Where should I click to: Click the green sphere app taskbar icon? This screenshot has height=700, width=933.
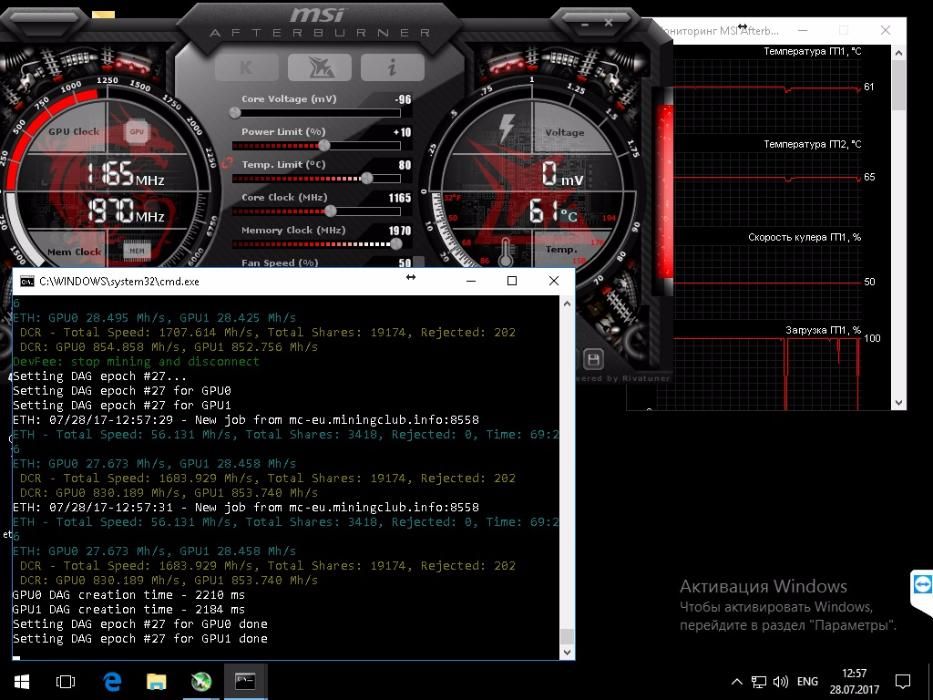coord(201,682)
